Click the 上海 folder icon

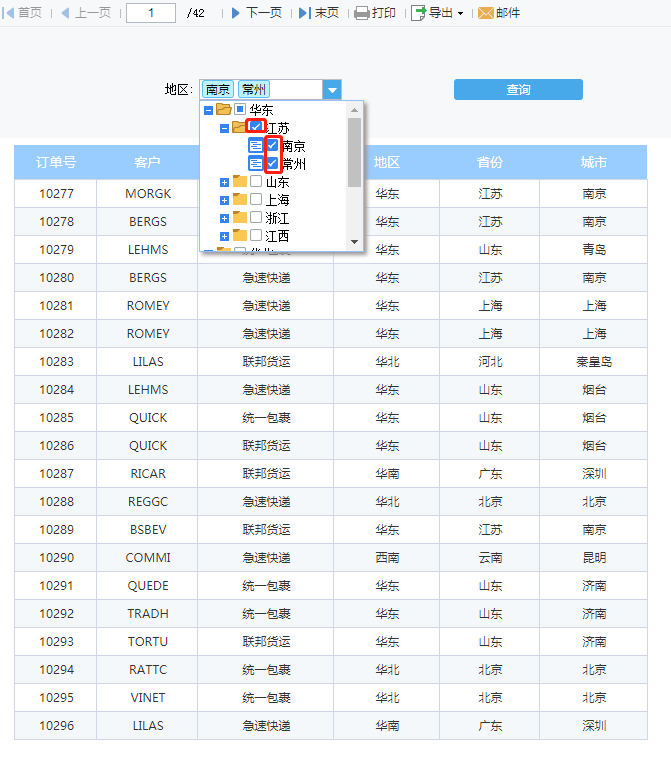(x=240, y=199)
